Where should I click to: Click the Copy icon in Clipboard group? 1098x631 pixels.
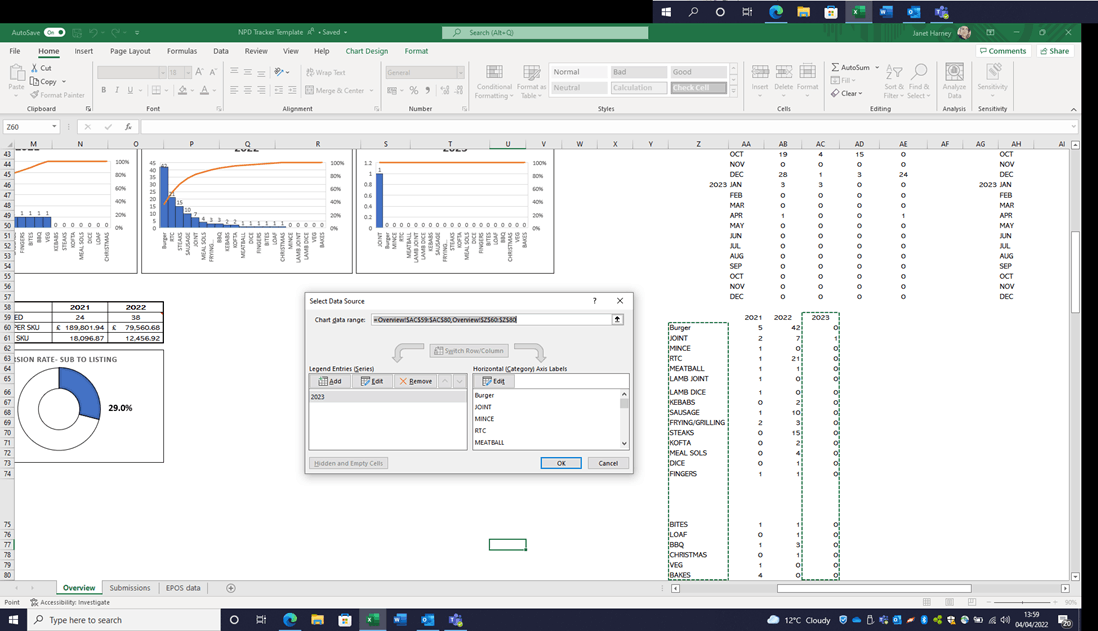[34, 81]
